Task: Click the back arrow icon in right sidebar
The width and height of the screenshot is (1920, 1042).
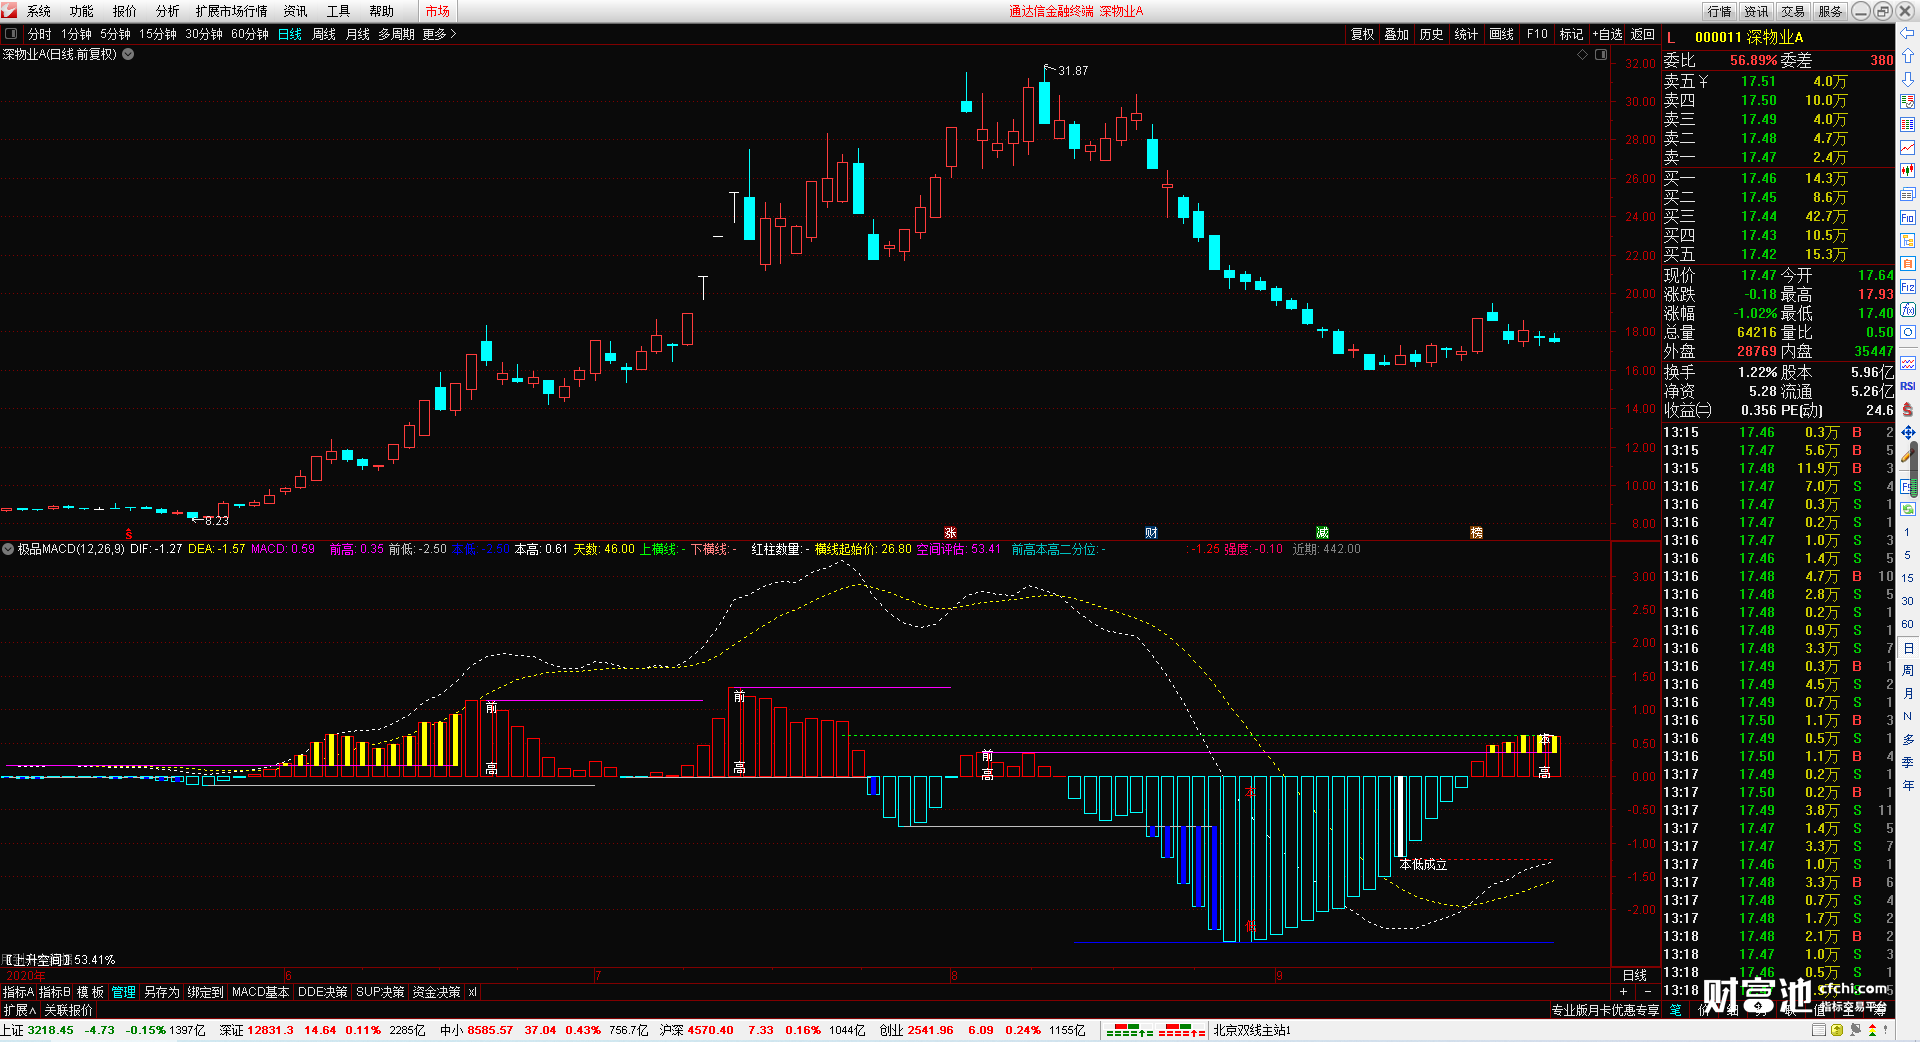Action: pos(1908,33)
